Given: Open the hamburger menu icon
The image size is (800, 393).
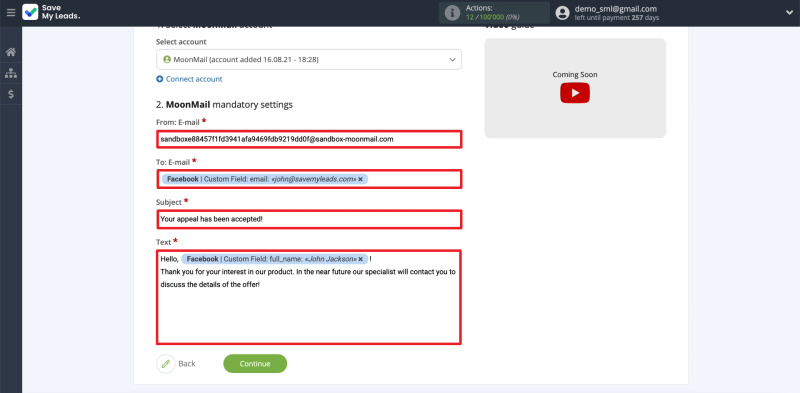Looking at the screenshot, I should tap(11, 13).
